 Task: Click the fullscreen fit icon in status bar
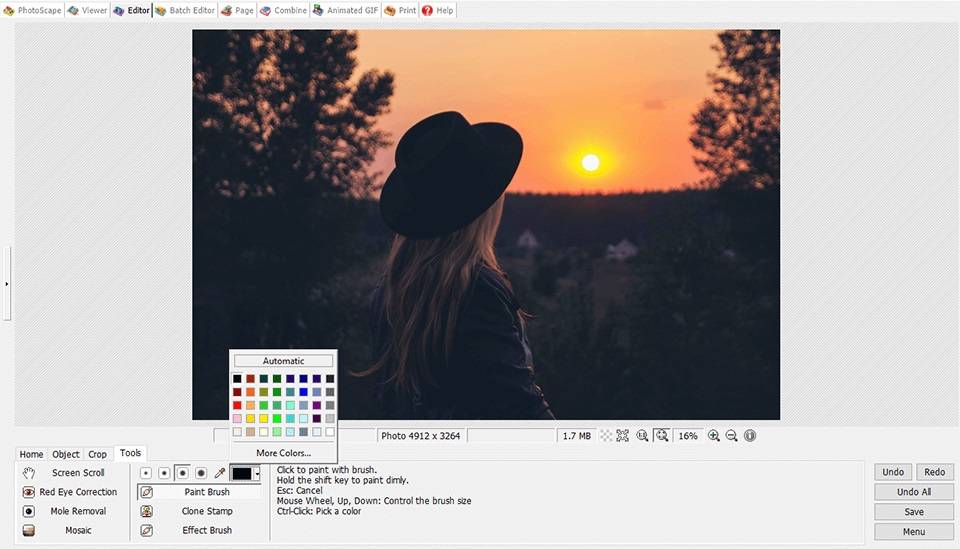(x=623, y=436)
